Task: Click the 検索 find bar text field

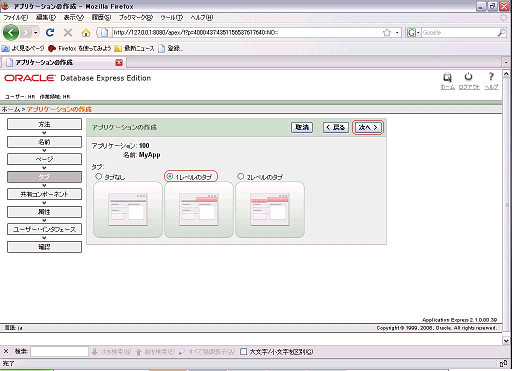Action: coord(59,351)
